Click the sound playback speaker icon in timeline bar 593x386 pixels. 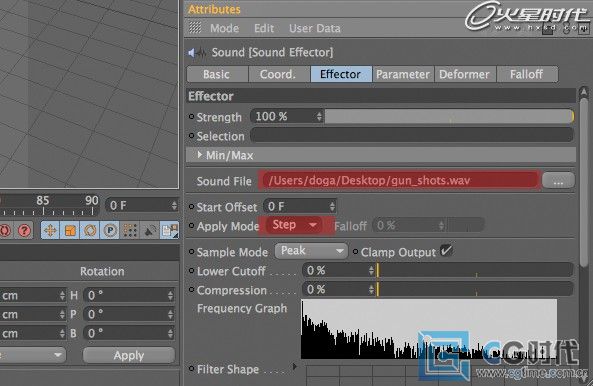click(150, 230)
